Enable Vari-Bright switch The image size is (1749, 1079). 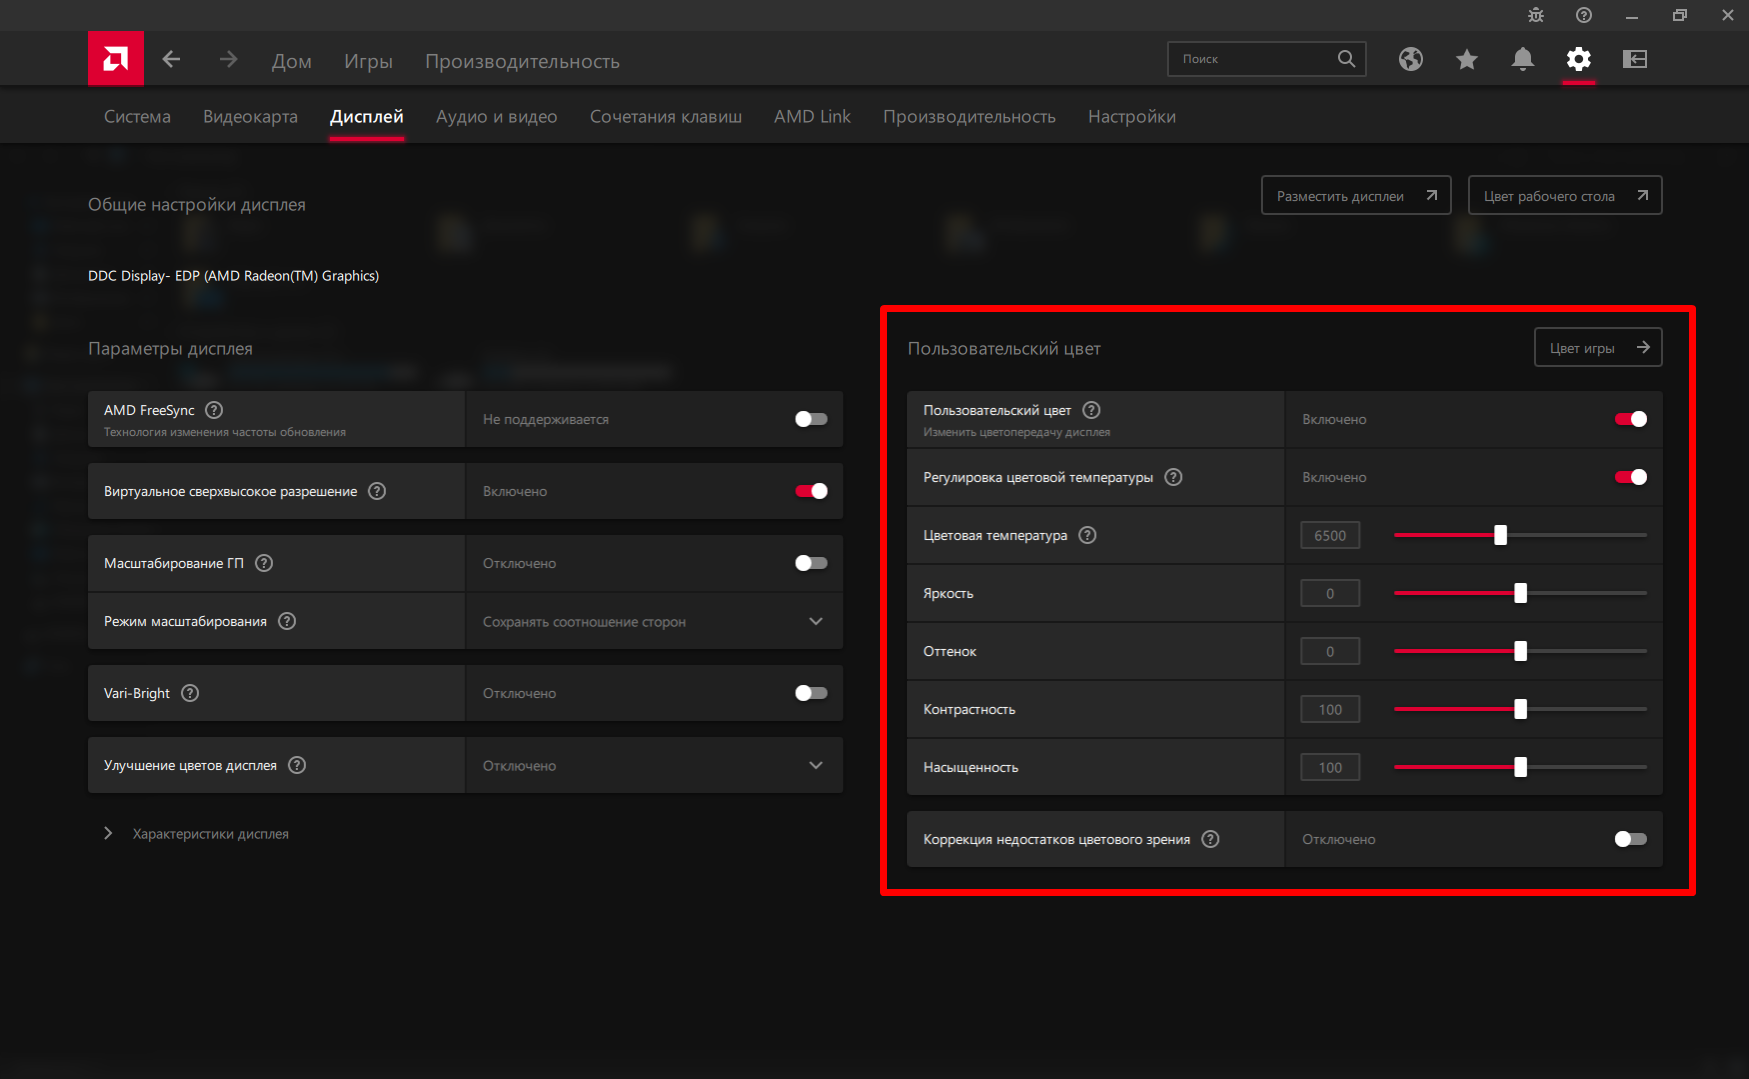tap(811, 693)
